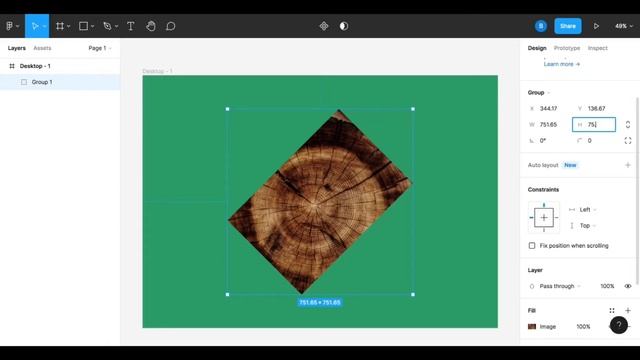The height and width of the screenshot is (360, 640).
Task: Click the rotated wood image on canvas
Action: [320, 202]
